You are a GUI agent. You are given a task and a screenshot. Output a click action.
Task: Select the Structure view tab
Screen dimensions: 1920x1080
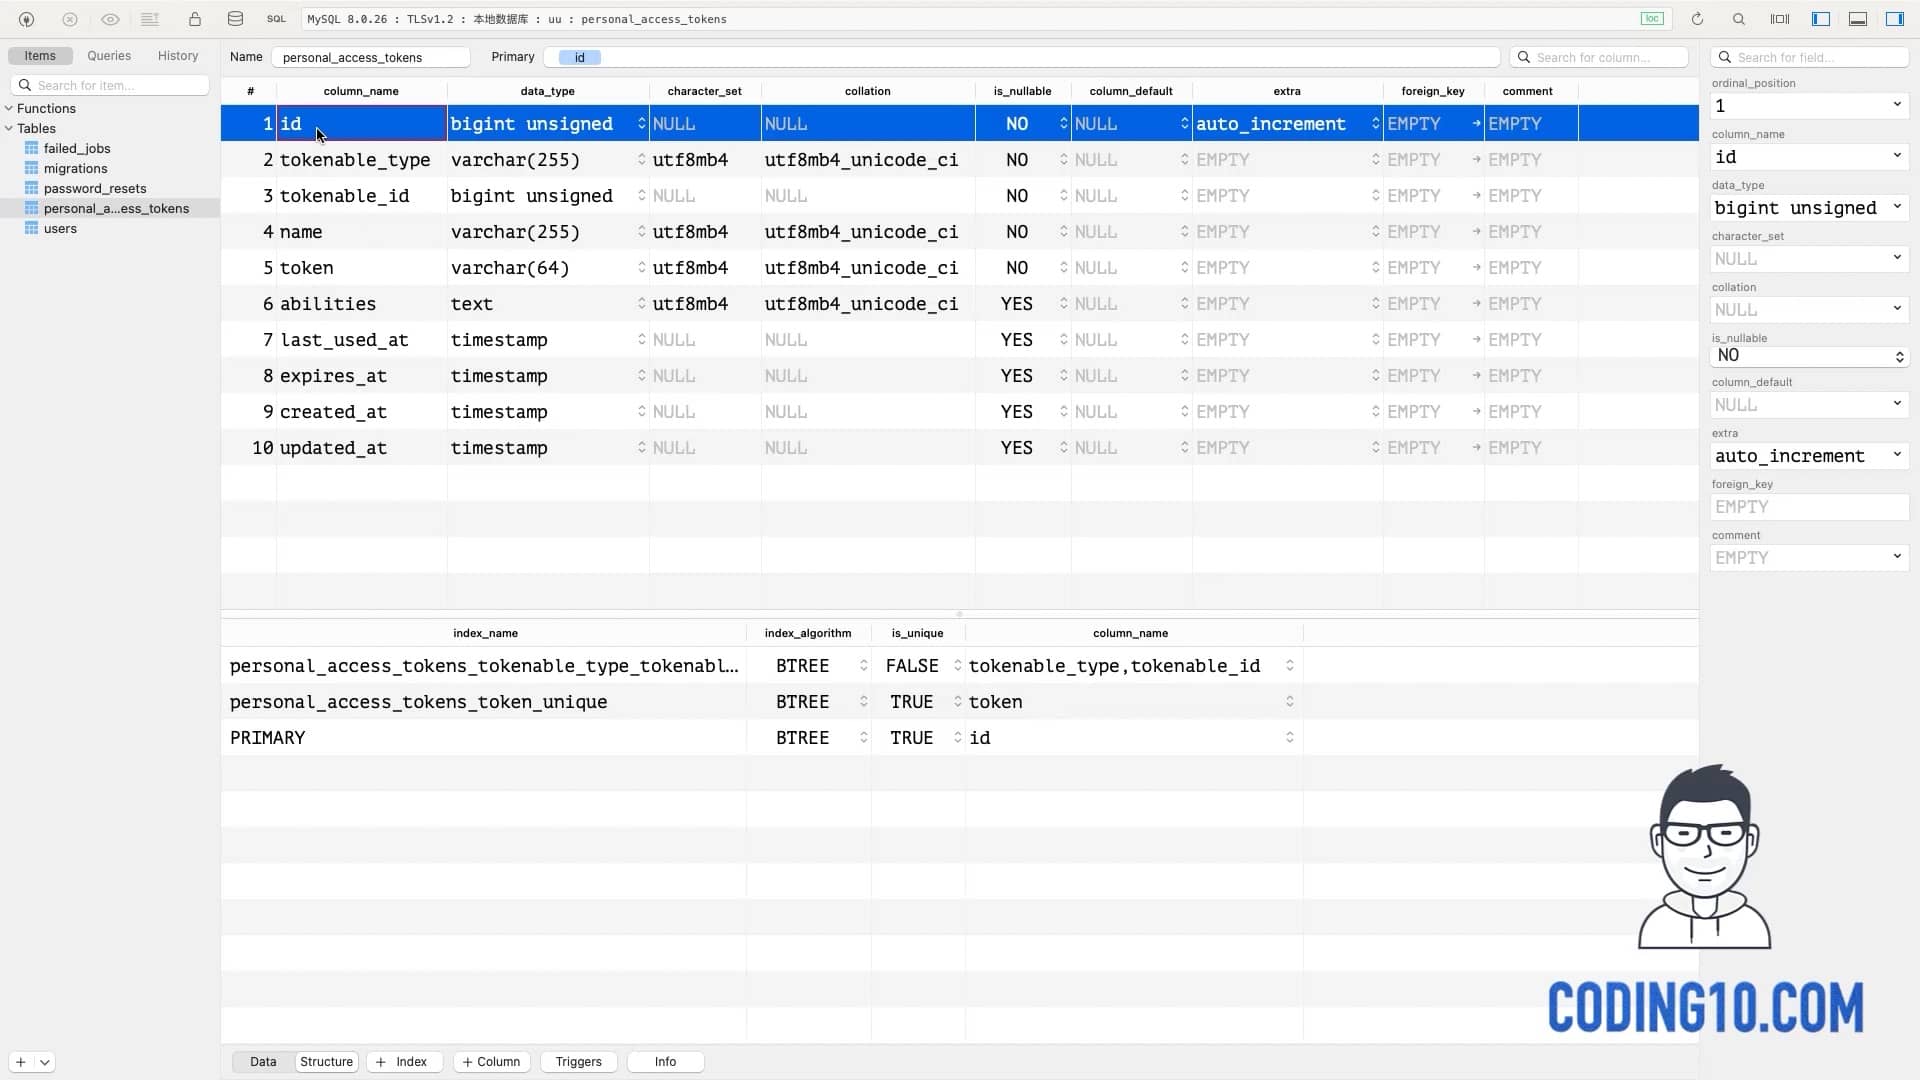326,1062
